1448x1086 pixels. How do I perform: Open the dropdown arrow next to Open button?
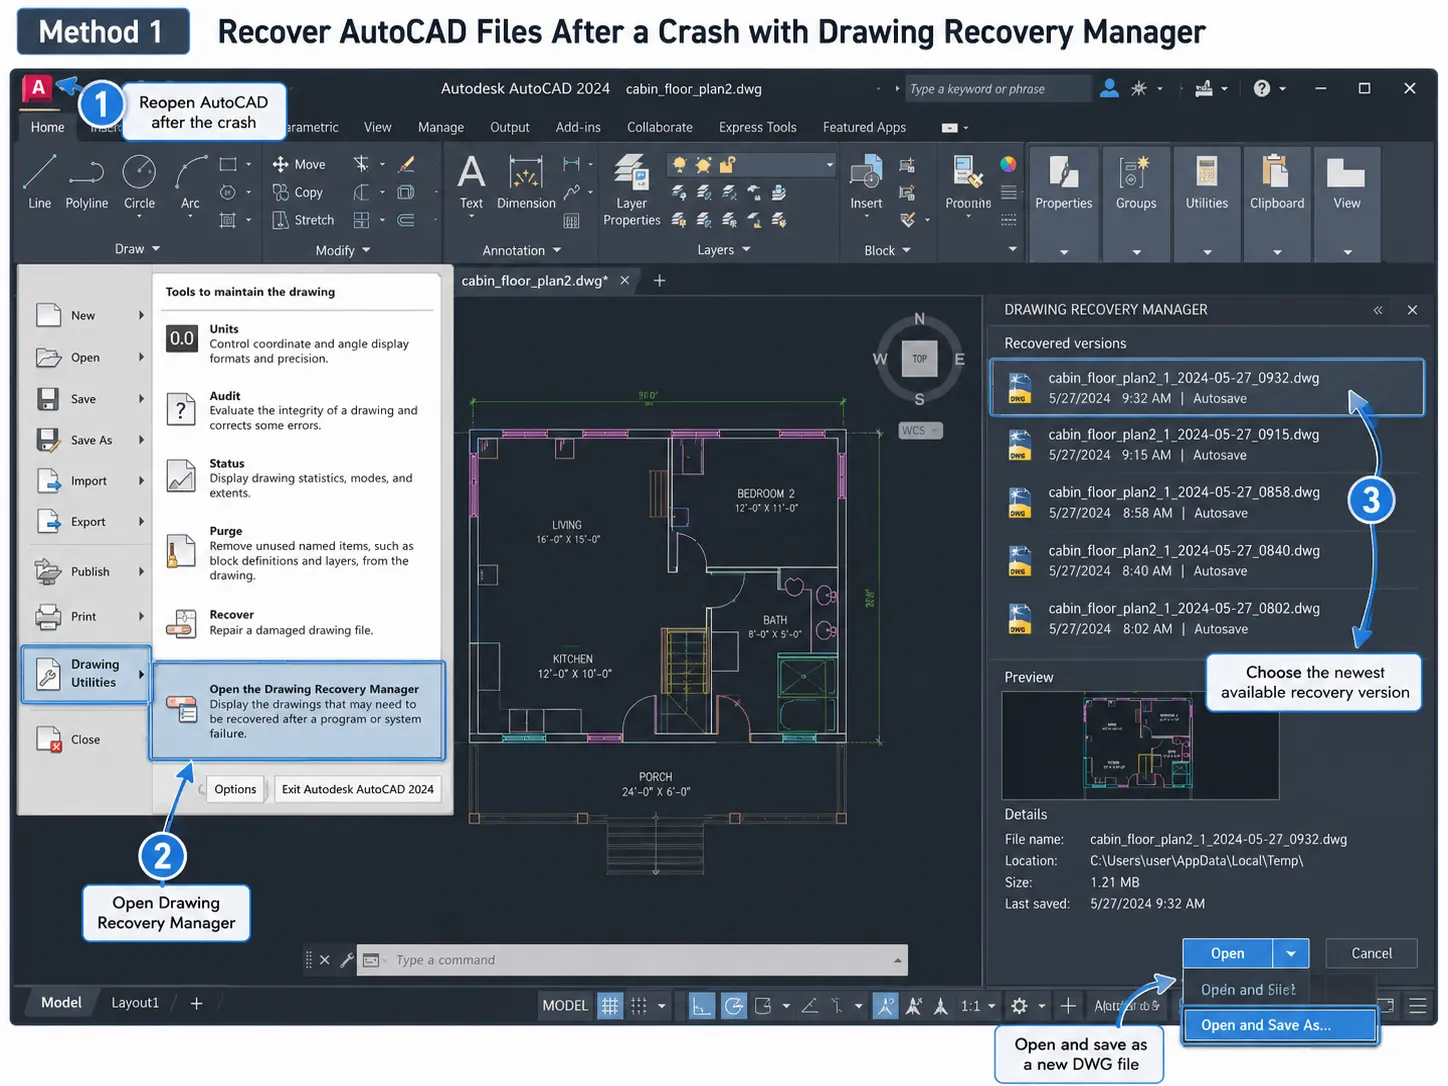[1291, 953]
